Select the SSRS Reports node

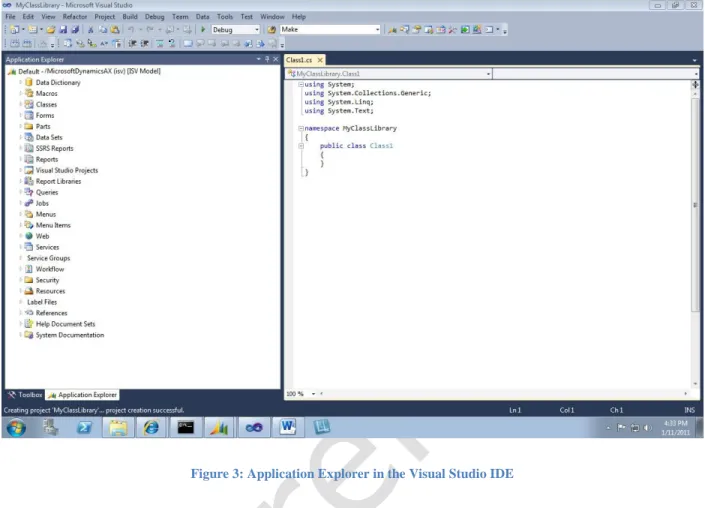54,148
